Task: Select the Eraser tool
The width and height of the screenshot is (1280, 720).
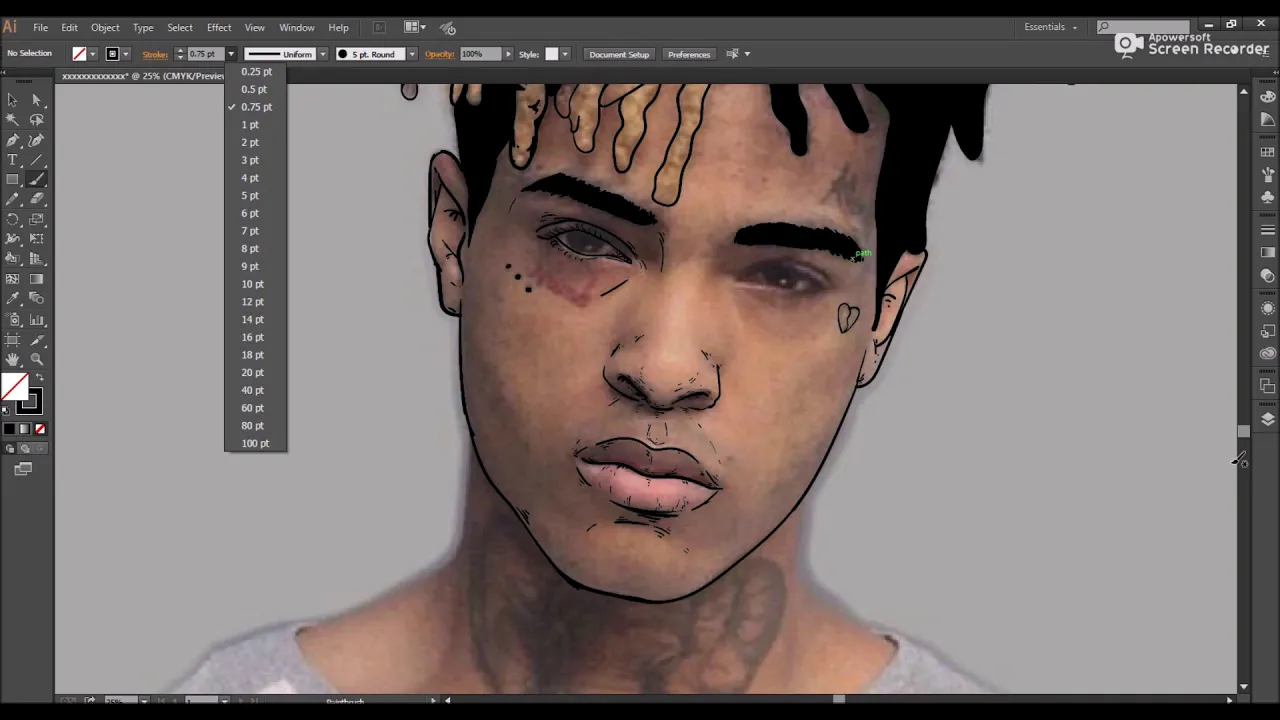Action: point(37,200)
